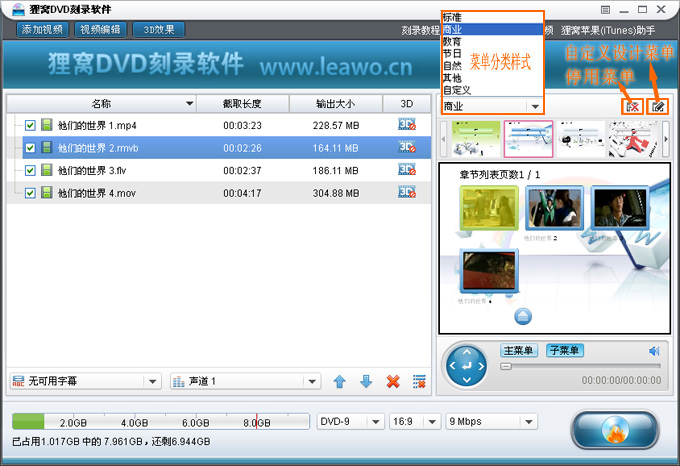The width and height of the screenshot is (680, 466).
Task: Open the title bar options menu icon
Action: click(605, 10)
